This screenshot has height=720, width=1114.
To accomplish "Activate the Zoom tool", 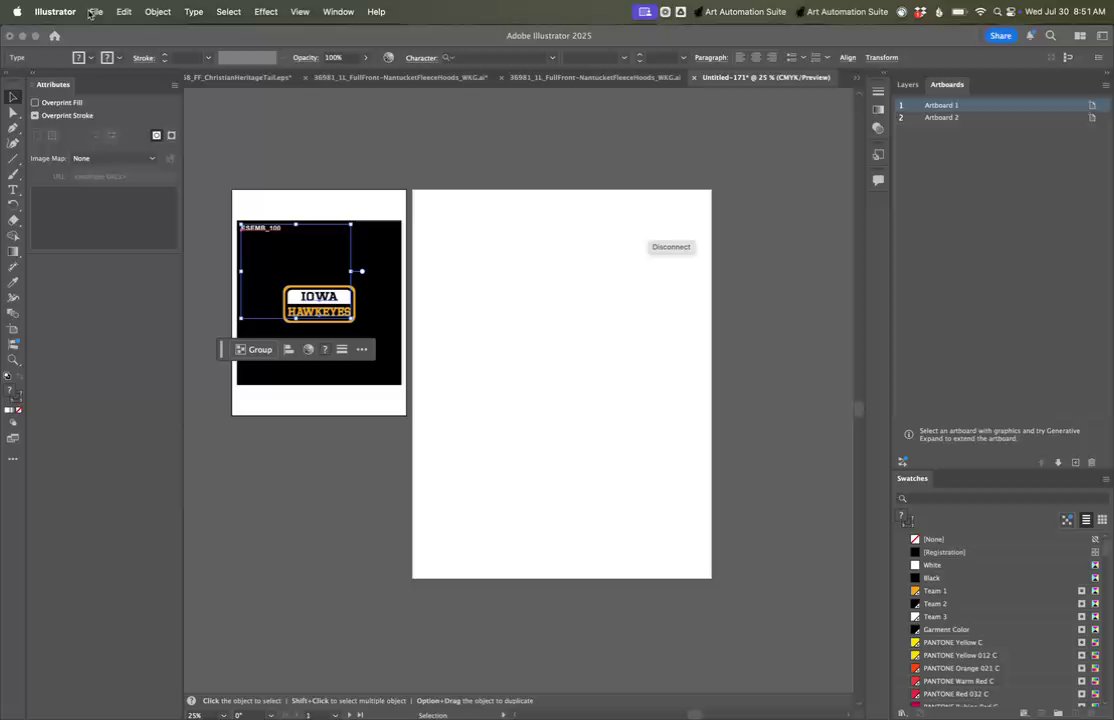I will pyautogui.click(x=13, y=360).
